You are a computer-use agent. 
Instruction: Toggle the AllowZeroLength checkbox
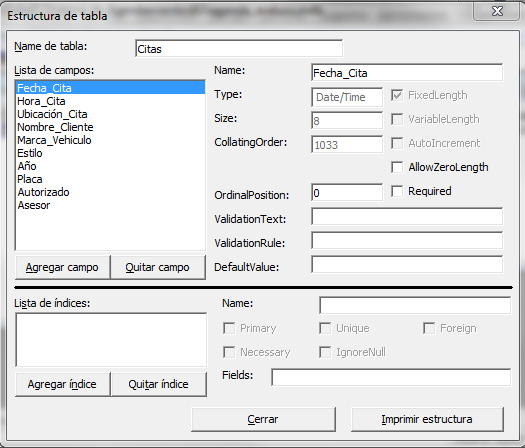point(397,167)
